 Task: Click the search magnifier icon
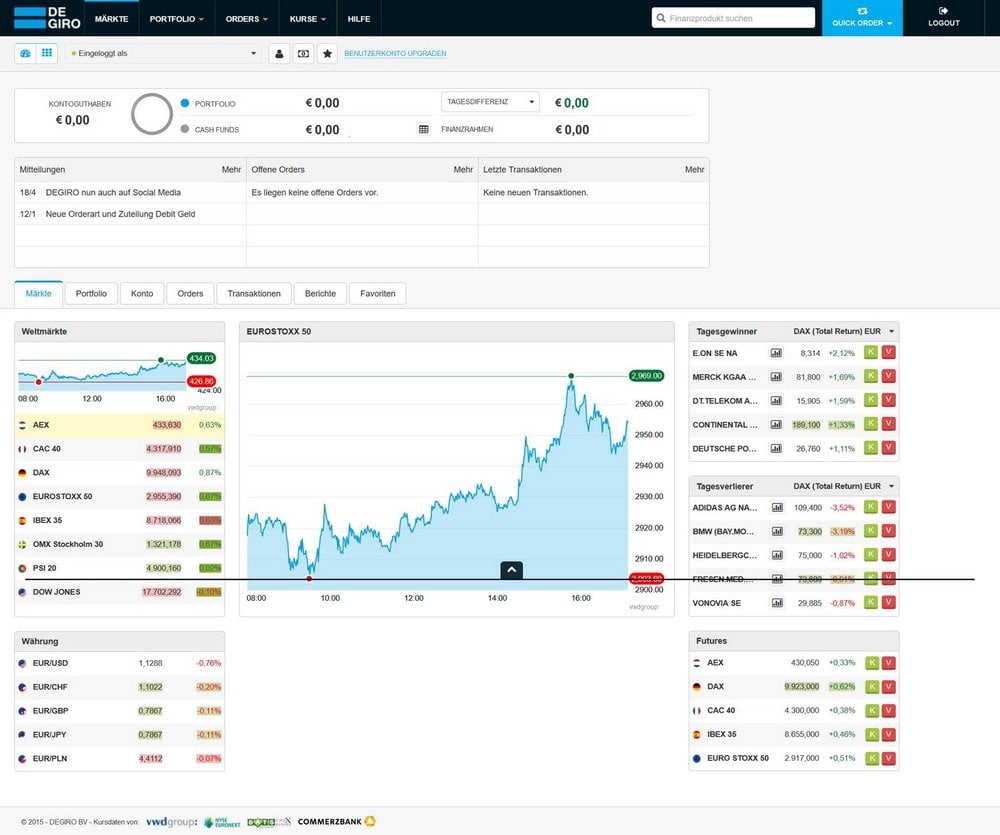(661, 18)
